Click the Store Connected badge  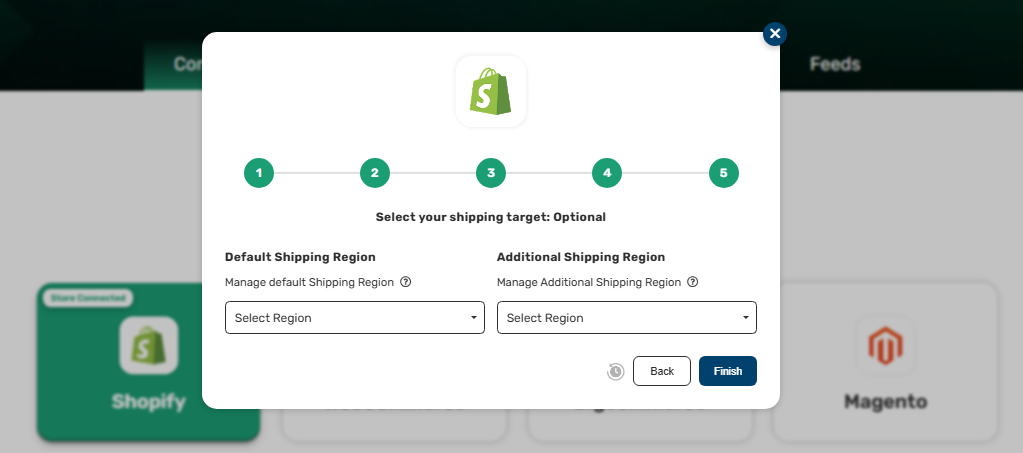point(87,298)
